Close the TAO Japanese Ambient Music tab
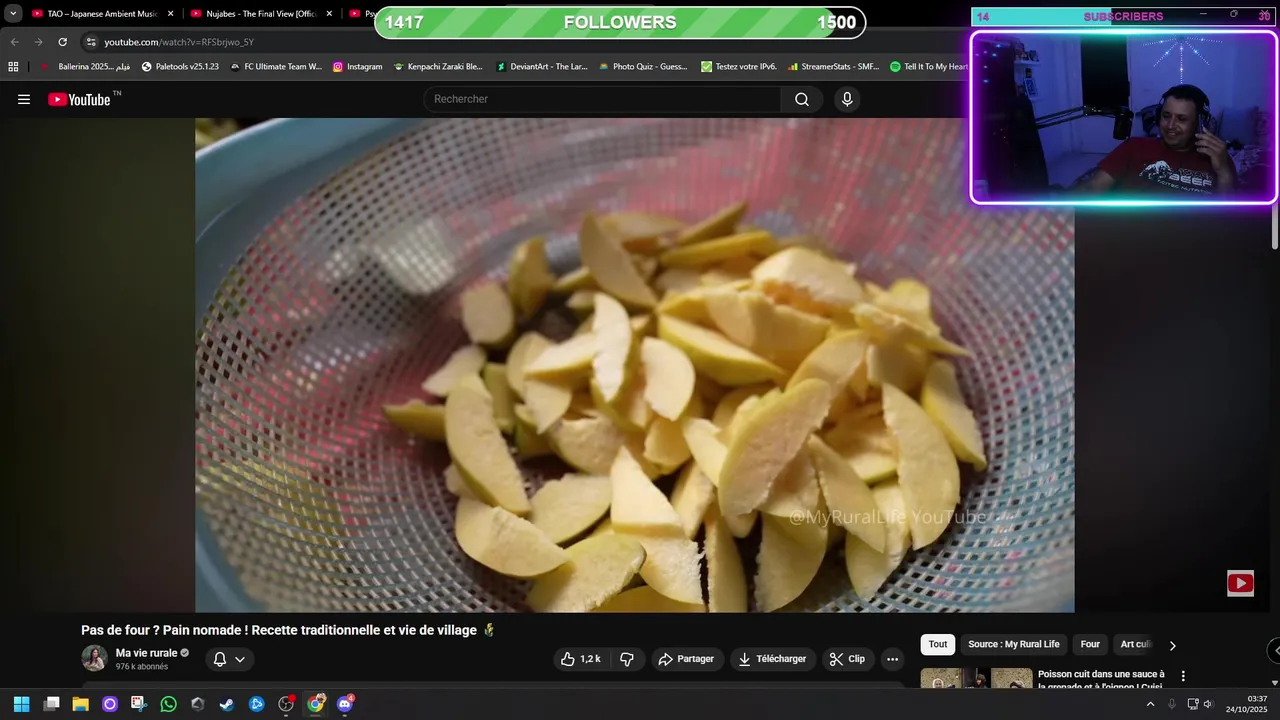 170,14
